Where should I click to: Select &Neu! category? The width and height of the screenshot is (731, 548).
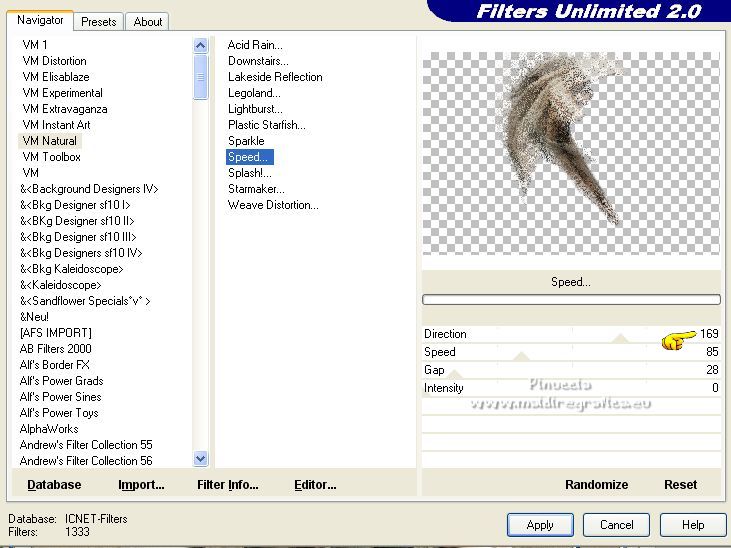click(x=34, y=317)
